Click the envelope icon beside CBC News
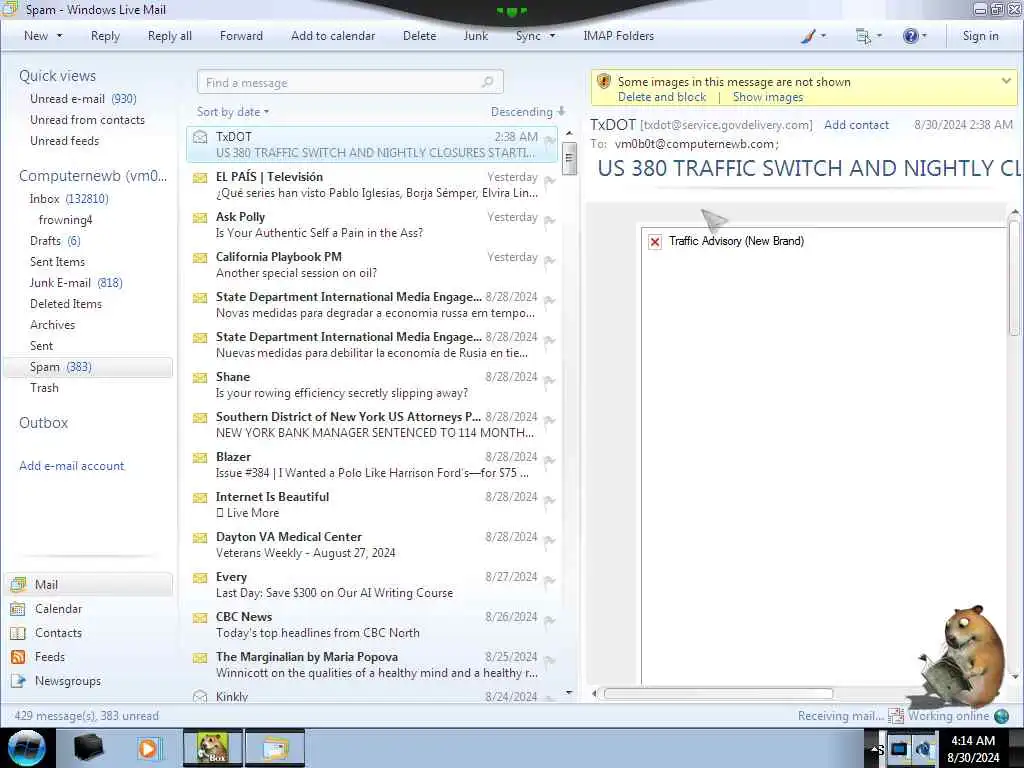Viewport: 1024px width, 768px height. click(x=200, y=616)
